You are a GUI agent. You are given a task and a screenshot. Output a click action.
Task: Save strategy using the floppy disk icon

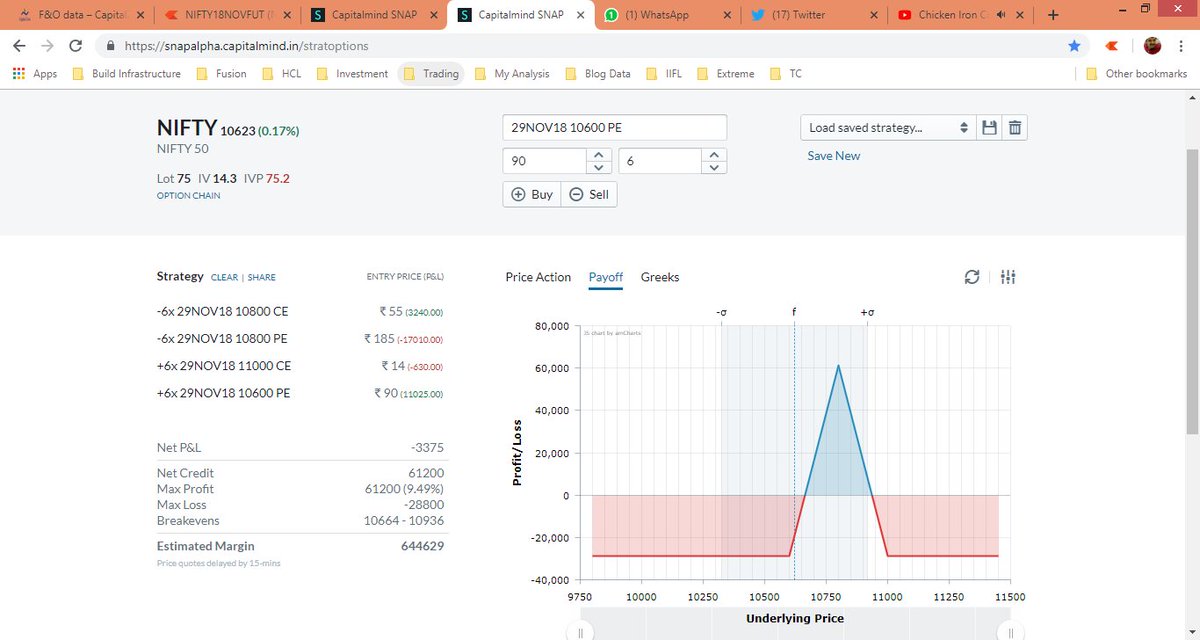(x=989, y=128)
